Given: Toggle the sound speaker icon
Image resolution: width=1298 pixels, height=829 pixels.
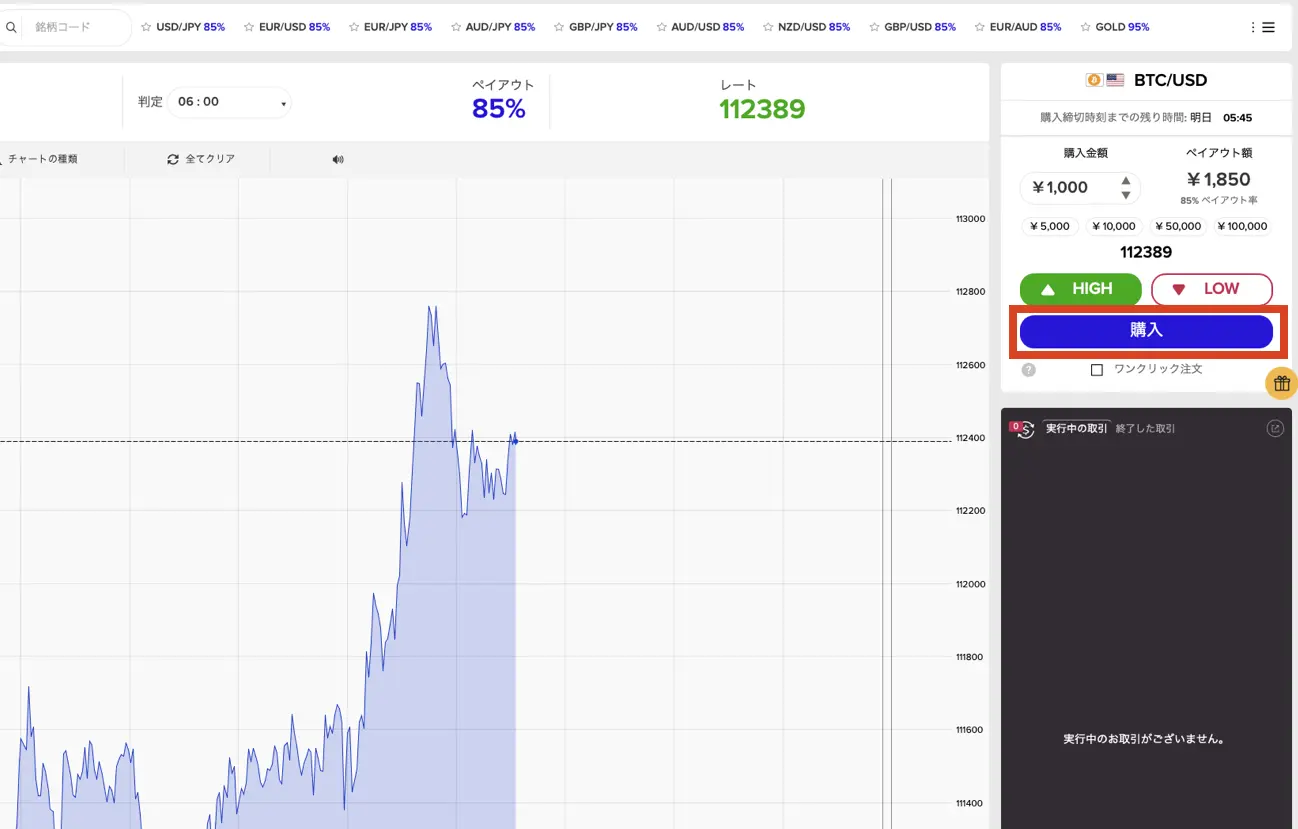Looking at the screenshot, I should [x=338, y=159].
